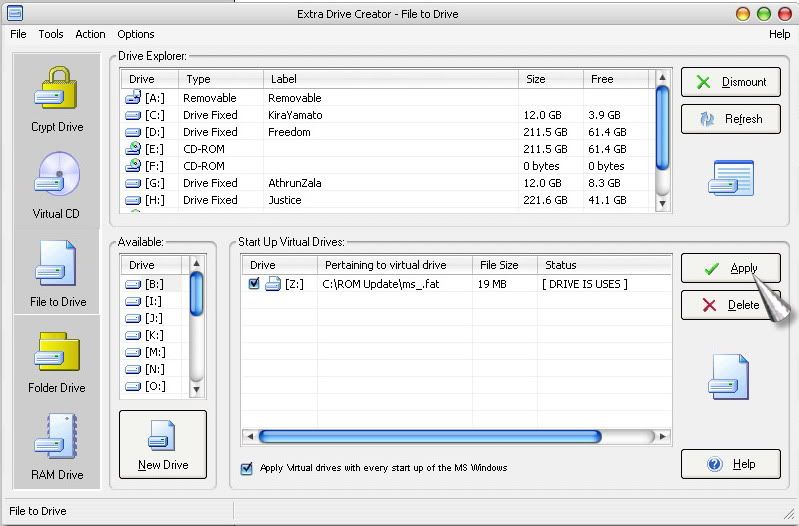Select the C: KiraYamato drive icon
Image resolution: width=799 pixels, height=526 pixels.
coord(133,115)
